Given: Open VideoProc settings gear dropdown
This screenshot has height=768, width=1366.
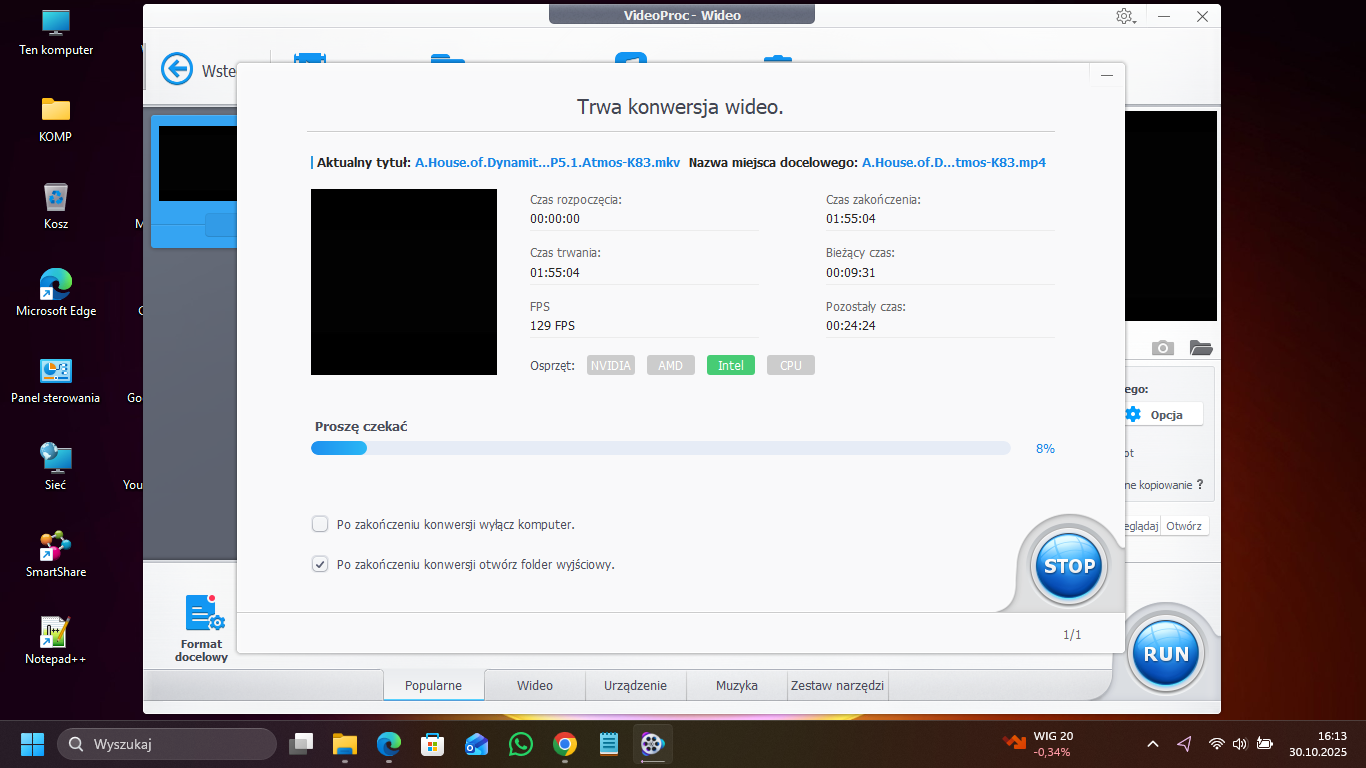Looking at the screenshot, I should tap(1125, 17).
